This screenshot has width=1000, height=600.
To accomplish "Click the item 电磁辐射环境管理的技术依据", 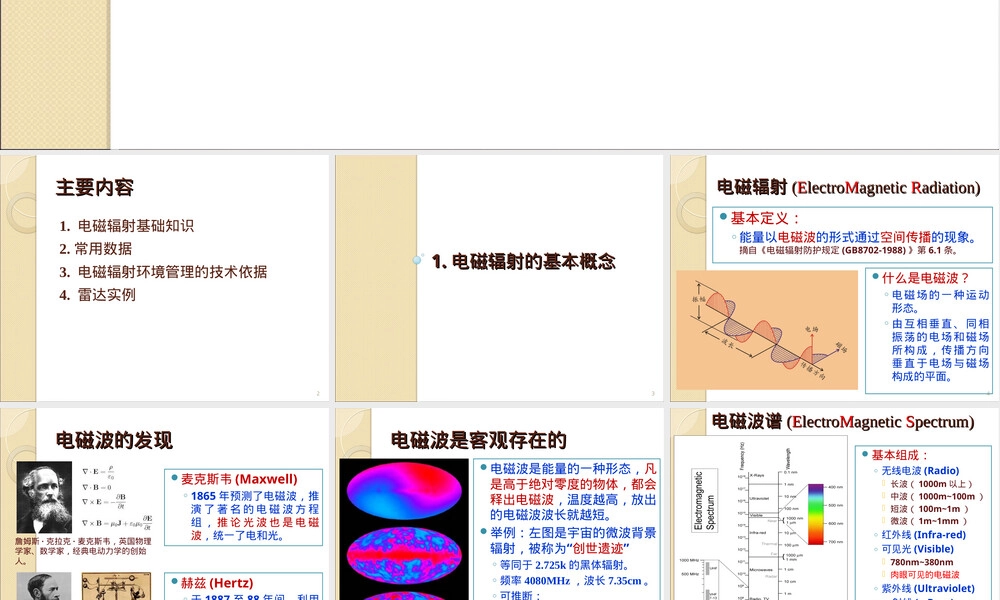I will (x=172, y=272).
